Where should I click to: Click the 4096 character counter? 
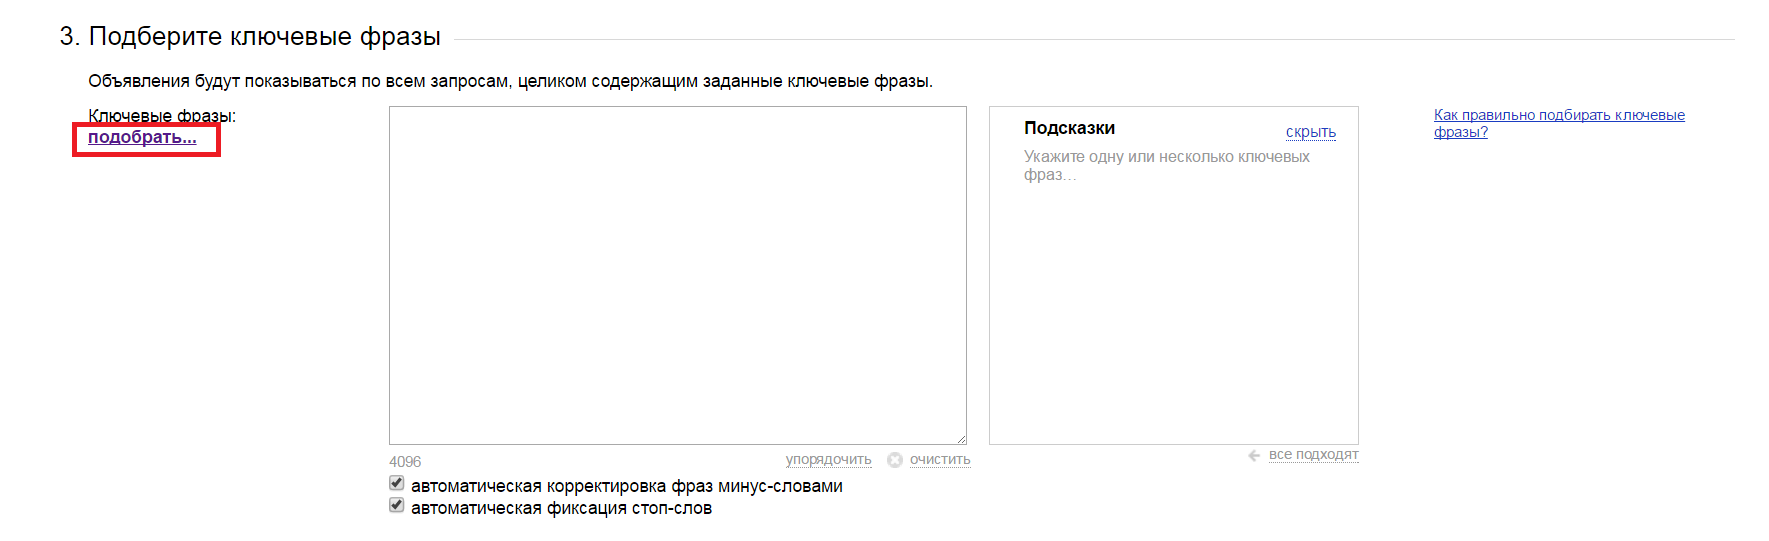pyautogui.click(x=405, y=462)
